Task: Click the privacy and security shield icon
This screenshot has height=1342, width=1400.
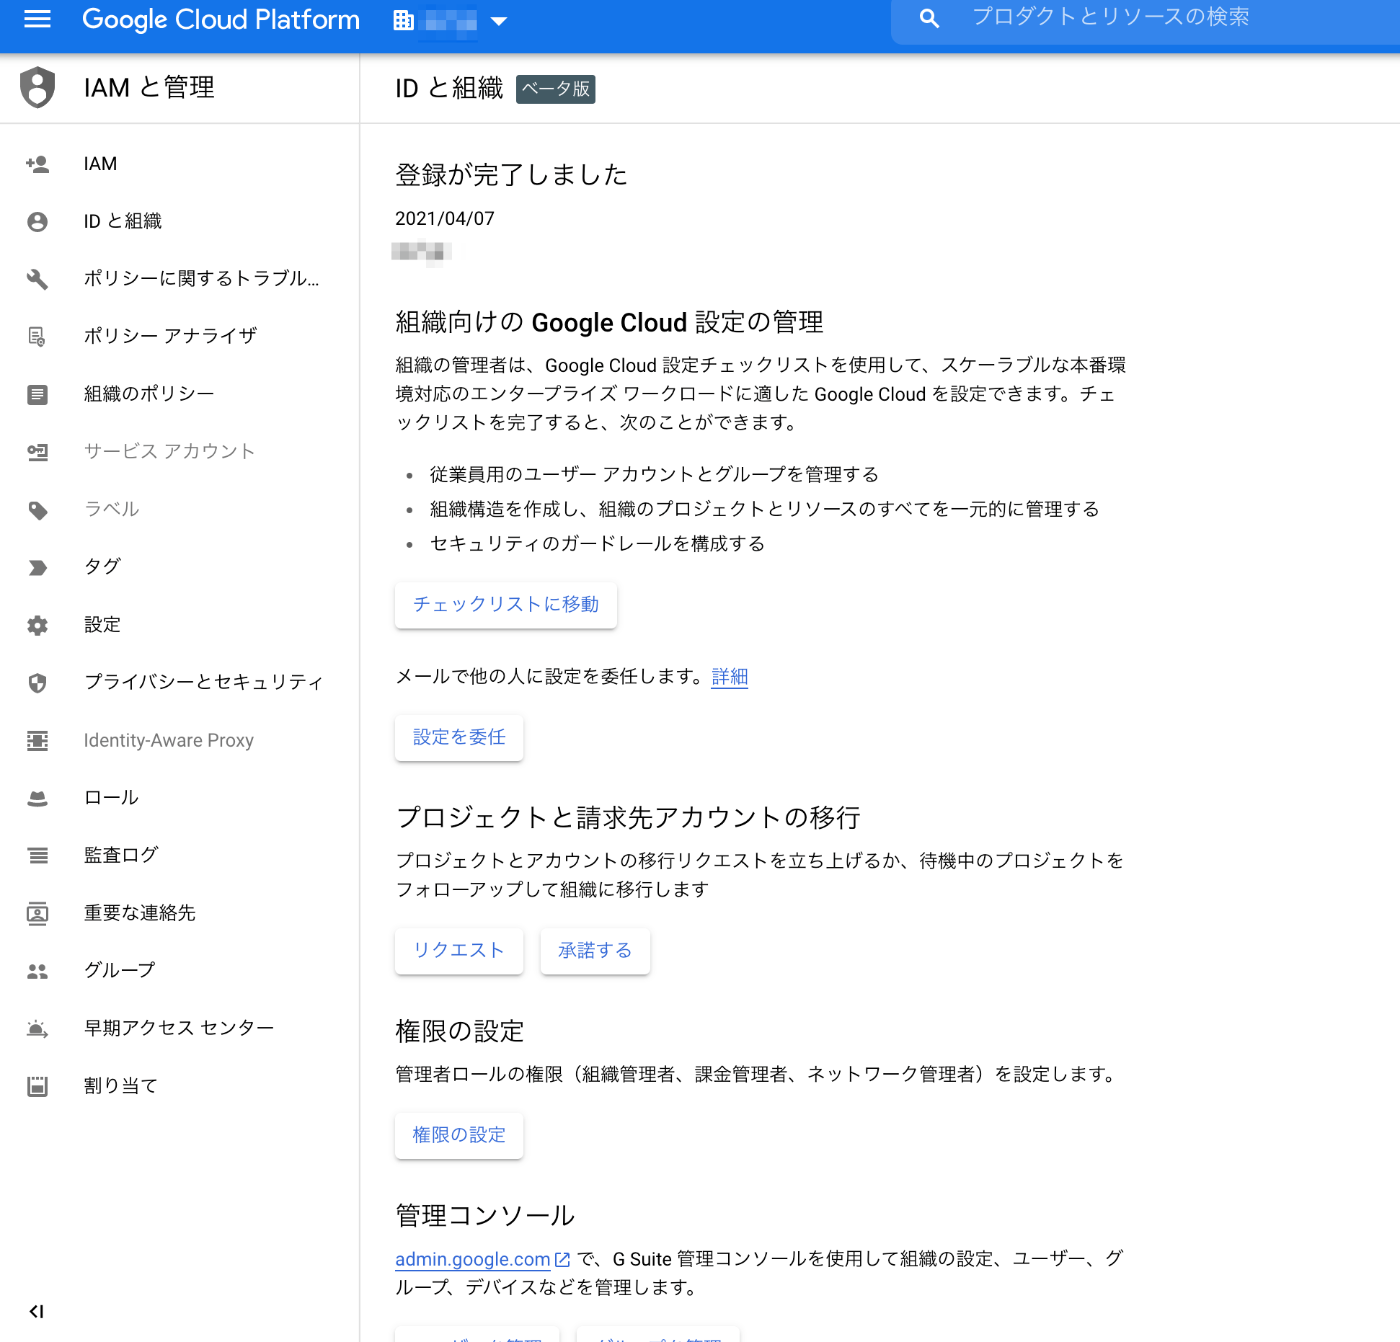Action: pyautogui.click(x=37, y=683)
